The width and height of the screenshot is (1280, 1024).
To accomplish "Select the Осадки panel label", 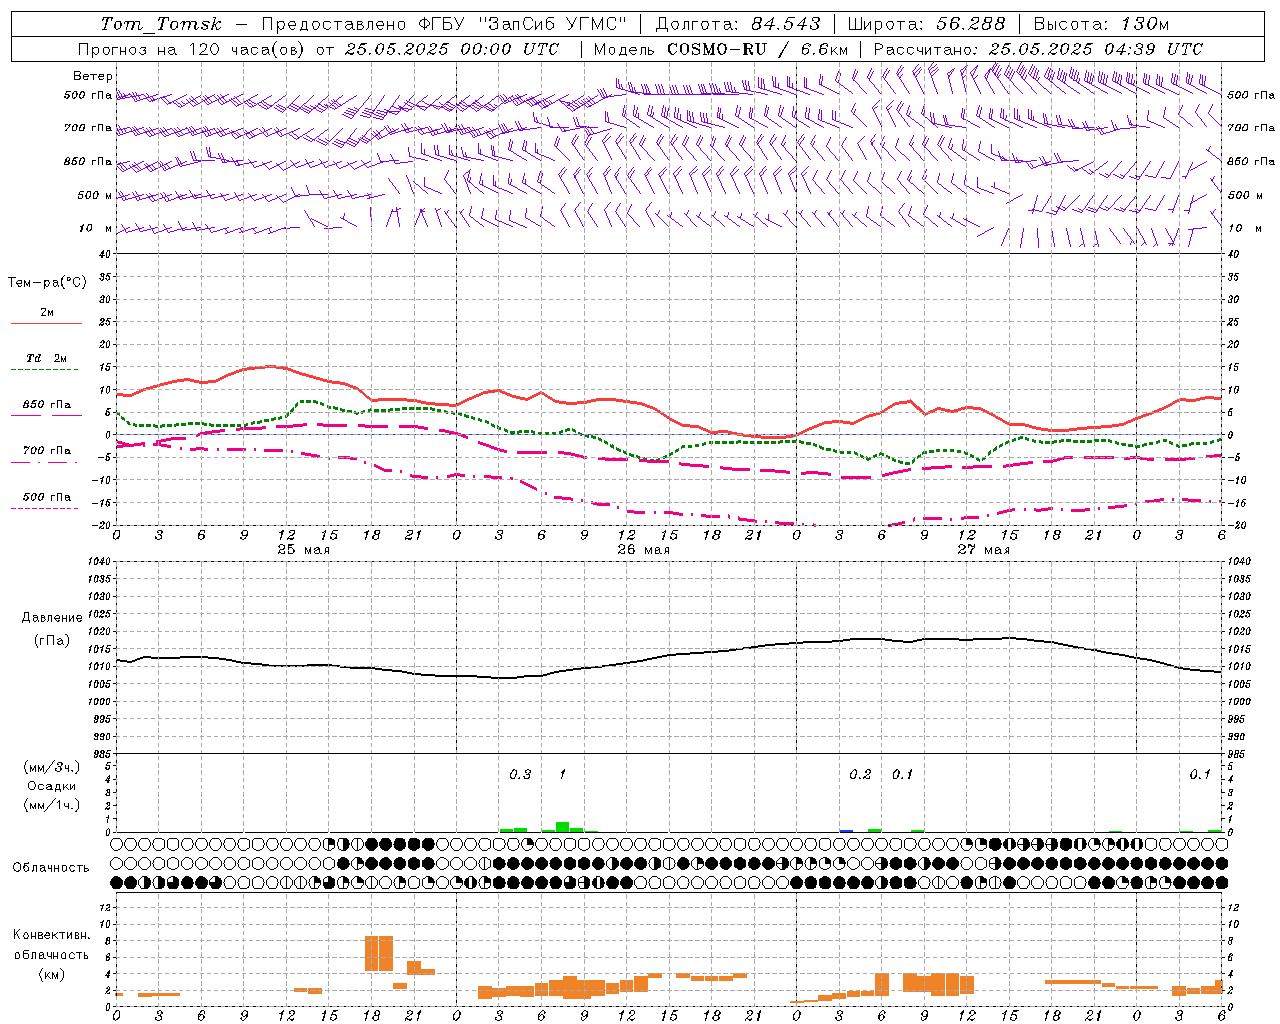I will pyautogui.click(x=51, y=786).
